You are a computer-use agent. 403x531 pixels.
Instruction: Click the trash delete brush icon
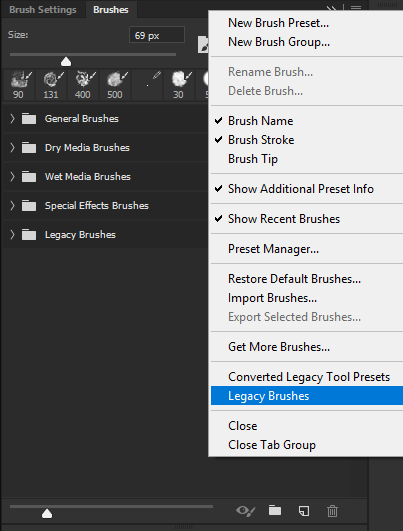[332, 510]
